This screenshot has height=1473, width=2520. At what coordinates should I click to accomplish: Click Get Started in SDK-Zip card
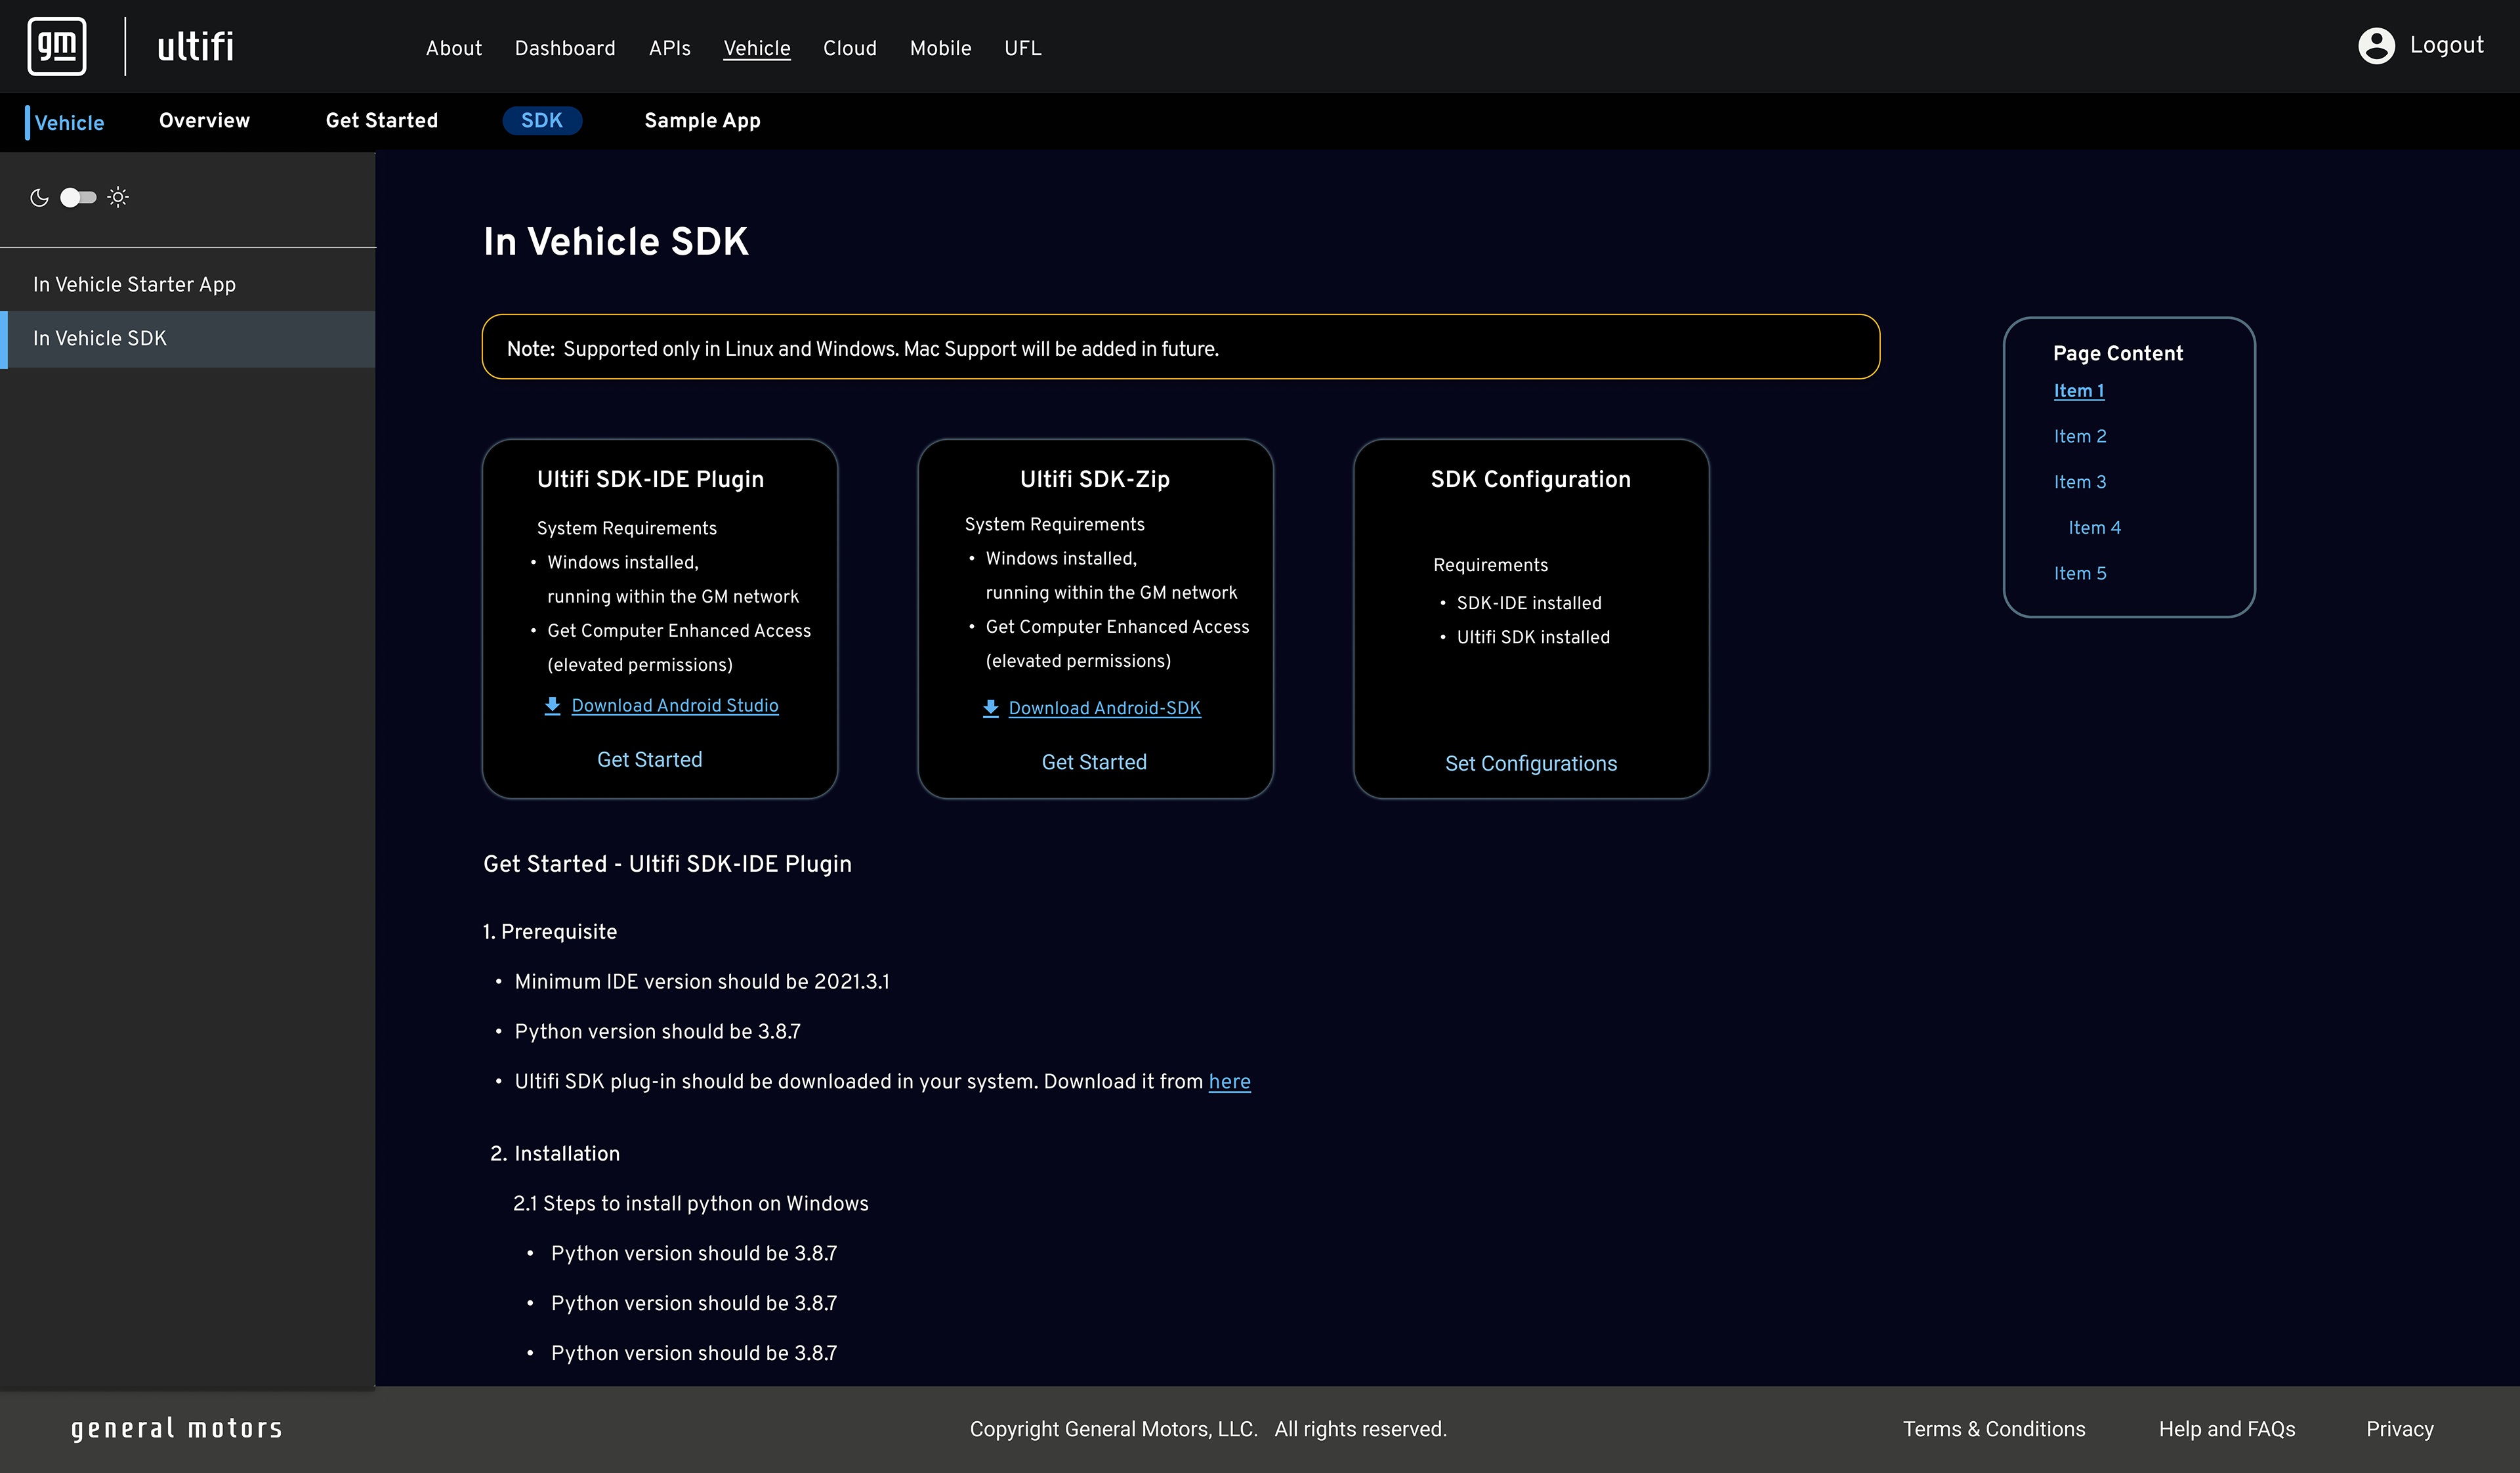[1094, 762]
